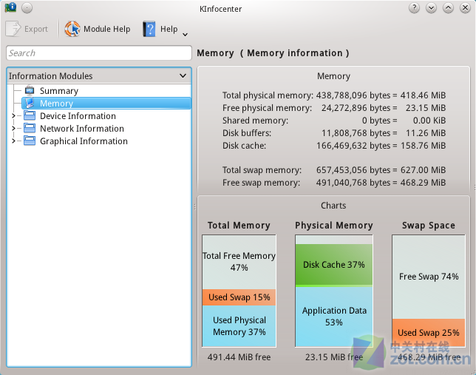Click the Export toolbar button
This screenshot has height=375, width=476.
[x=27, y=29]
